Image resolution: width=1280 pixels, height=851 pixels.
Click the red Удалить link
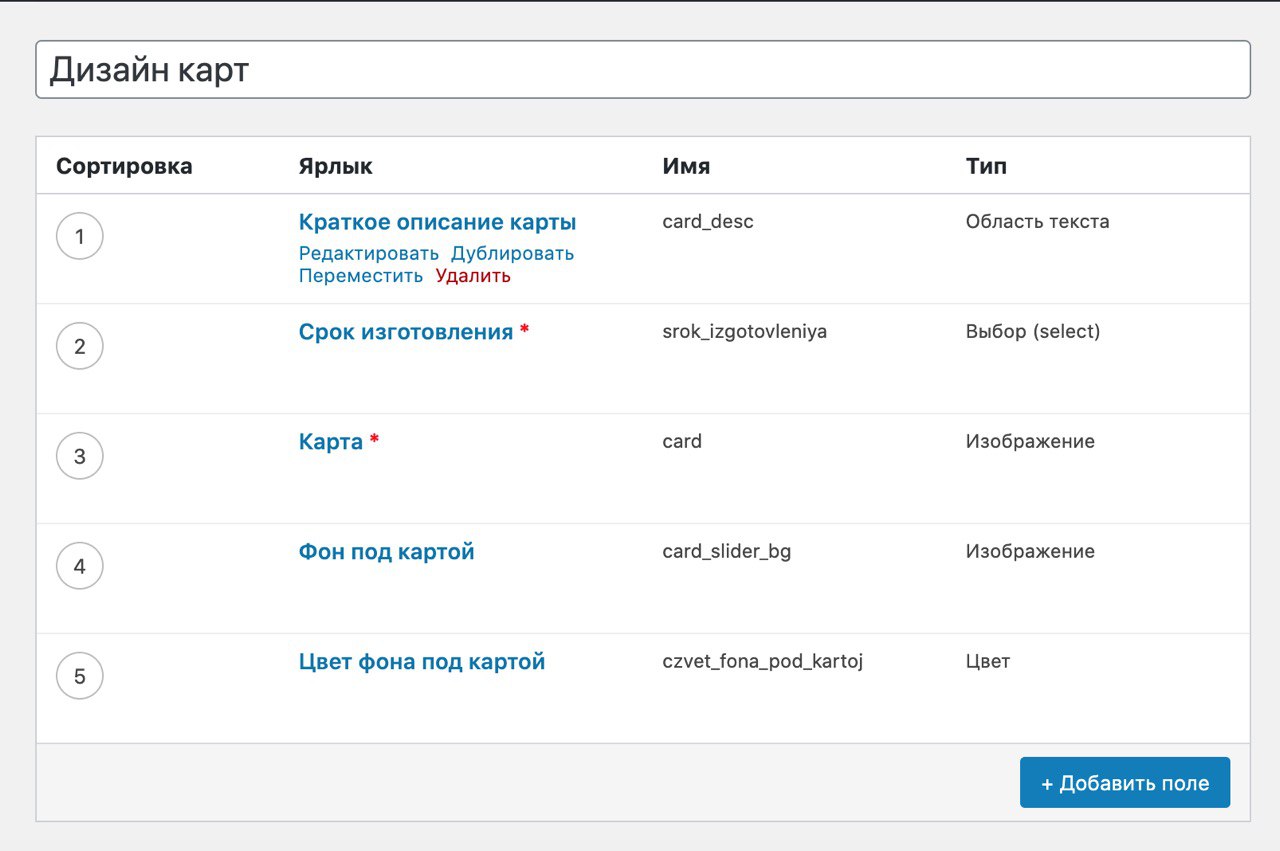pyautogui.click(x=473, y=276)
